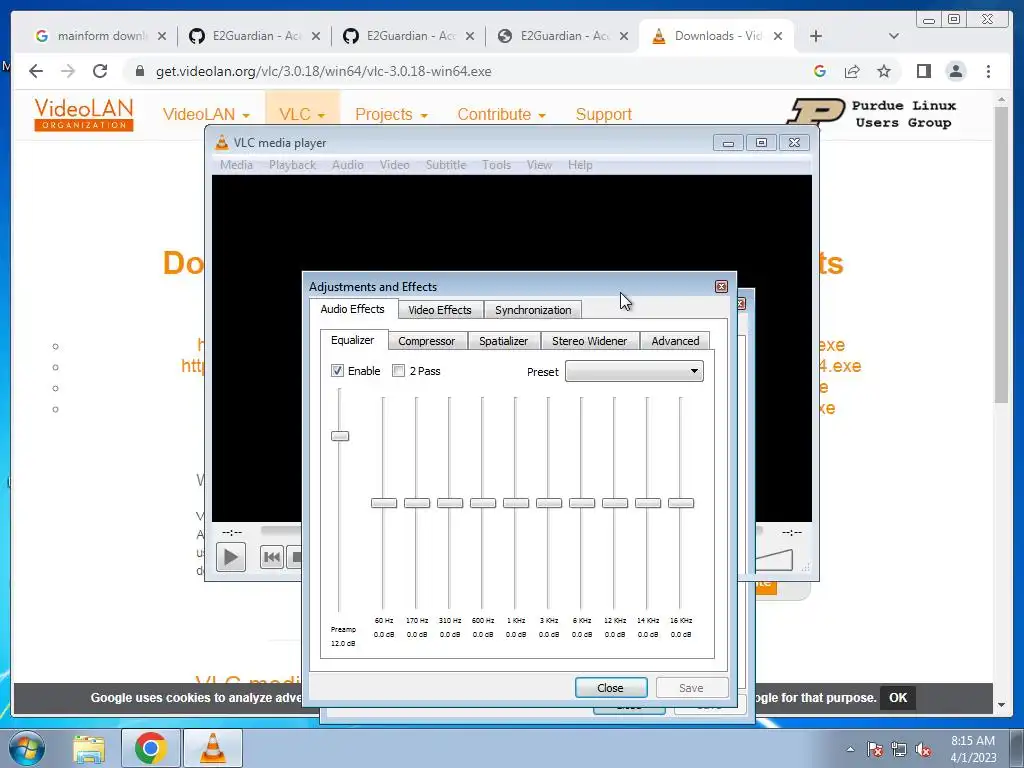The image size is (1024, 768).
Task: Click the muted volume tray icon
Action: coord(923,749)
